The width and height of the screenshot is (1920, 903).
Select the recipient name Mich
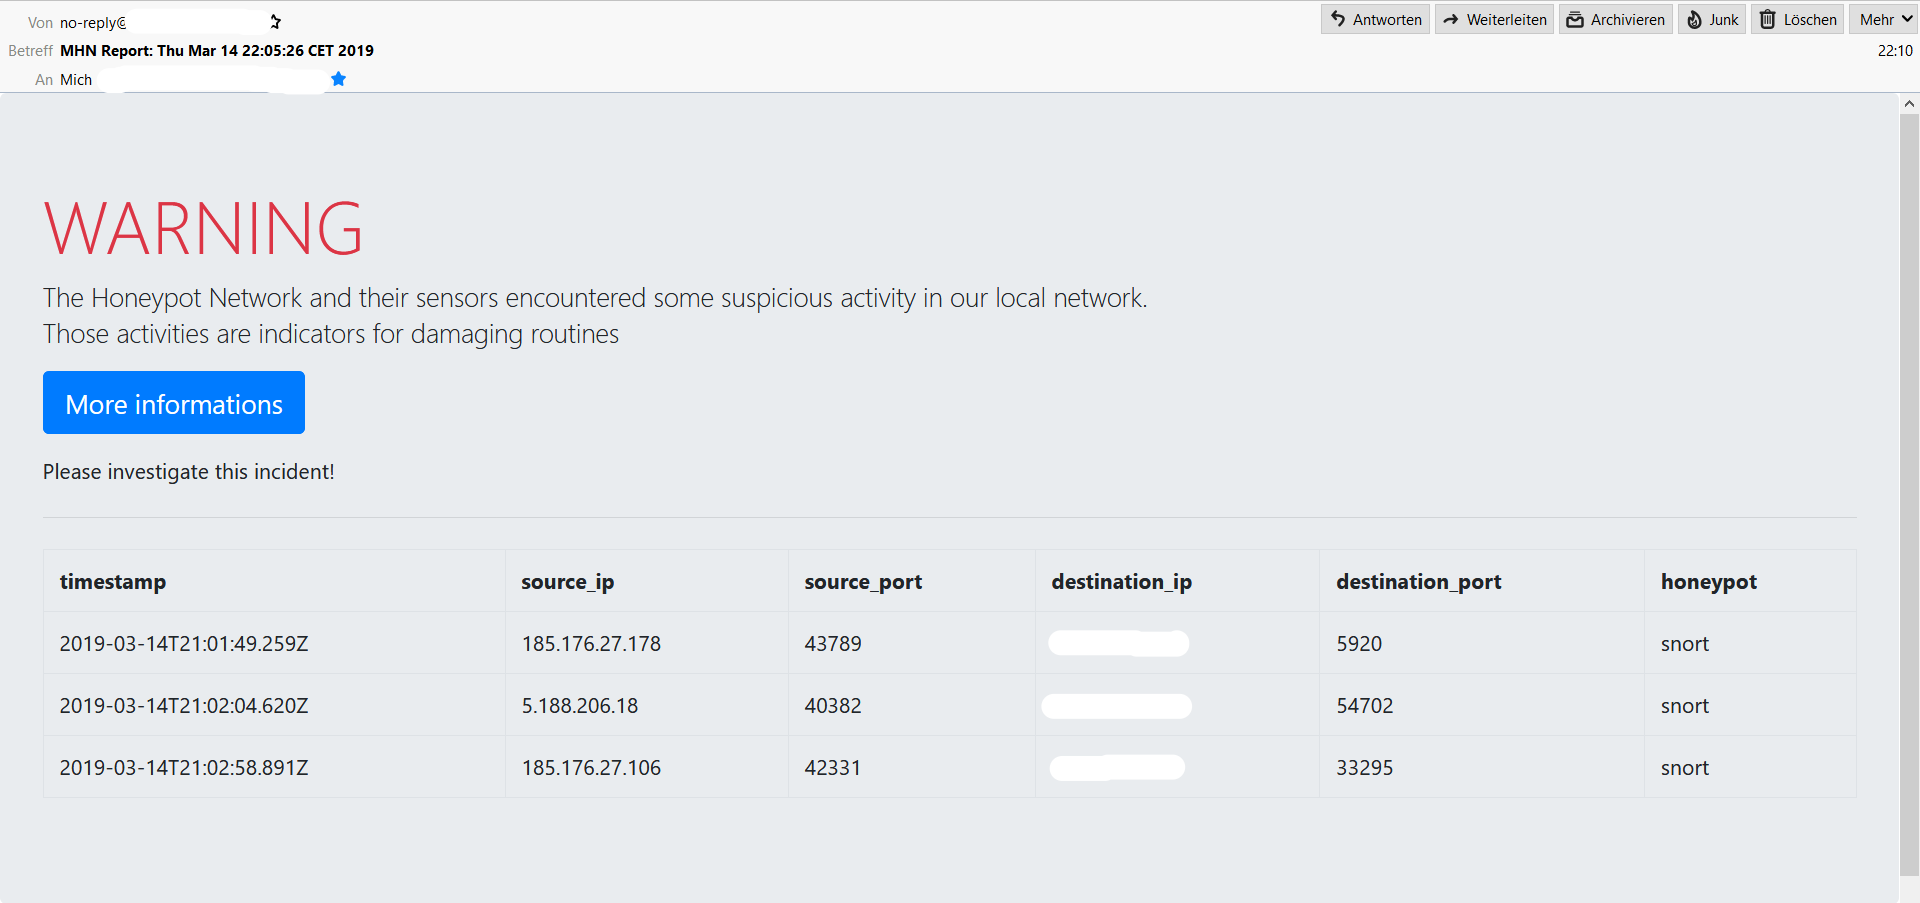point(76,80)
